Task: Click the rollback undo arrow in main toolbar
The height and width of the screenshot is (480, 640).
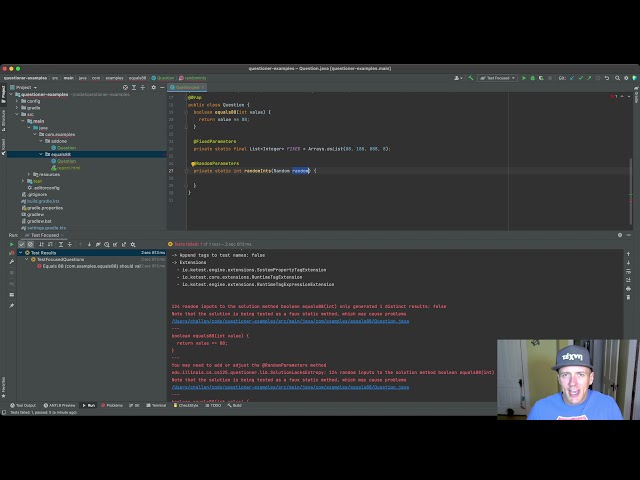Action: click(607, 78)
